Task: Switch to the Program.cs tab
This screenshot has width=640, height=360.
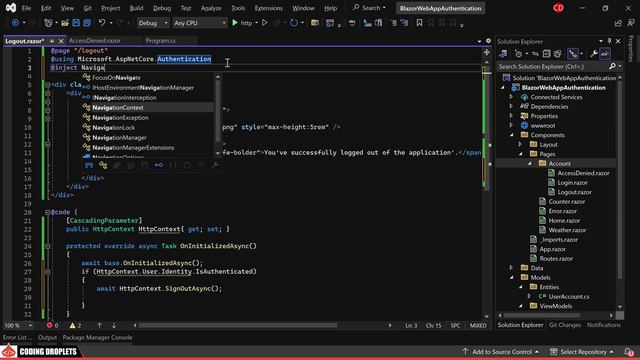Action: pos(160,41)
